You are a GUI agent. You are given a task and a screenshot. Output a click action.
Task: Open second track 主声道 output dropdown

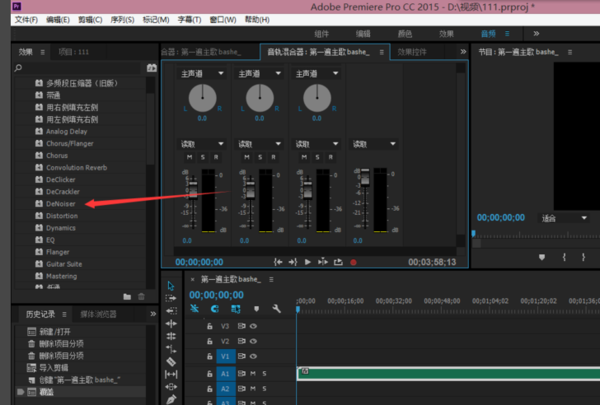point(259,73)
